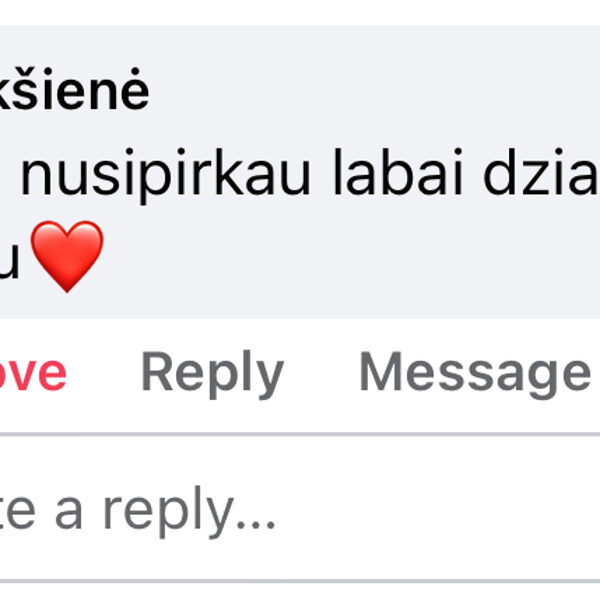Click the gap between Love and Reply

point(104,373)
